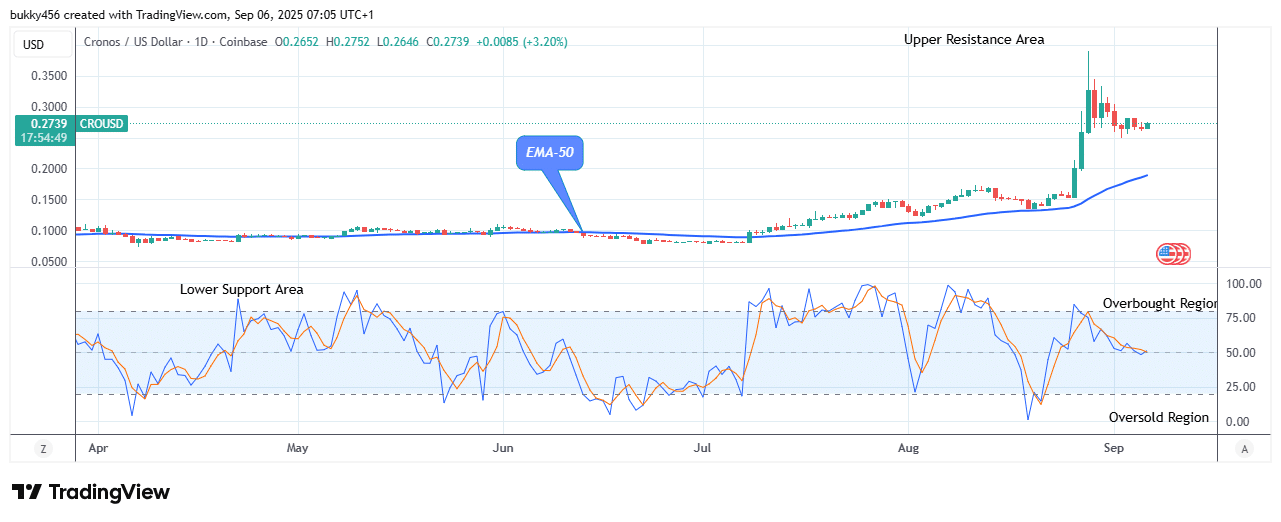Click the Jul date label
The image size is (1281, 522).
pos(703,447)
